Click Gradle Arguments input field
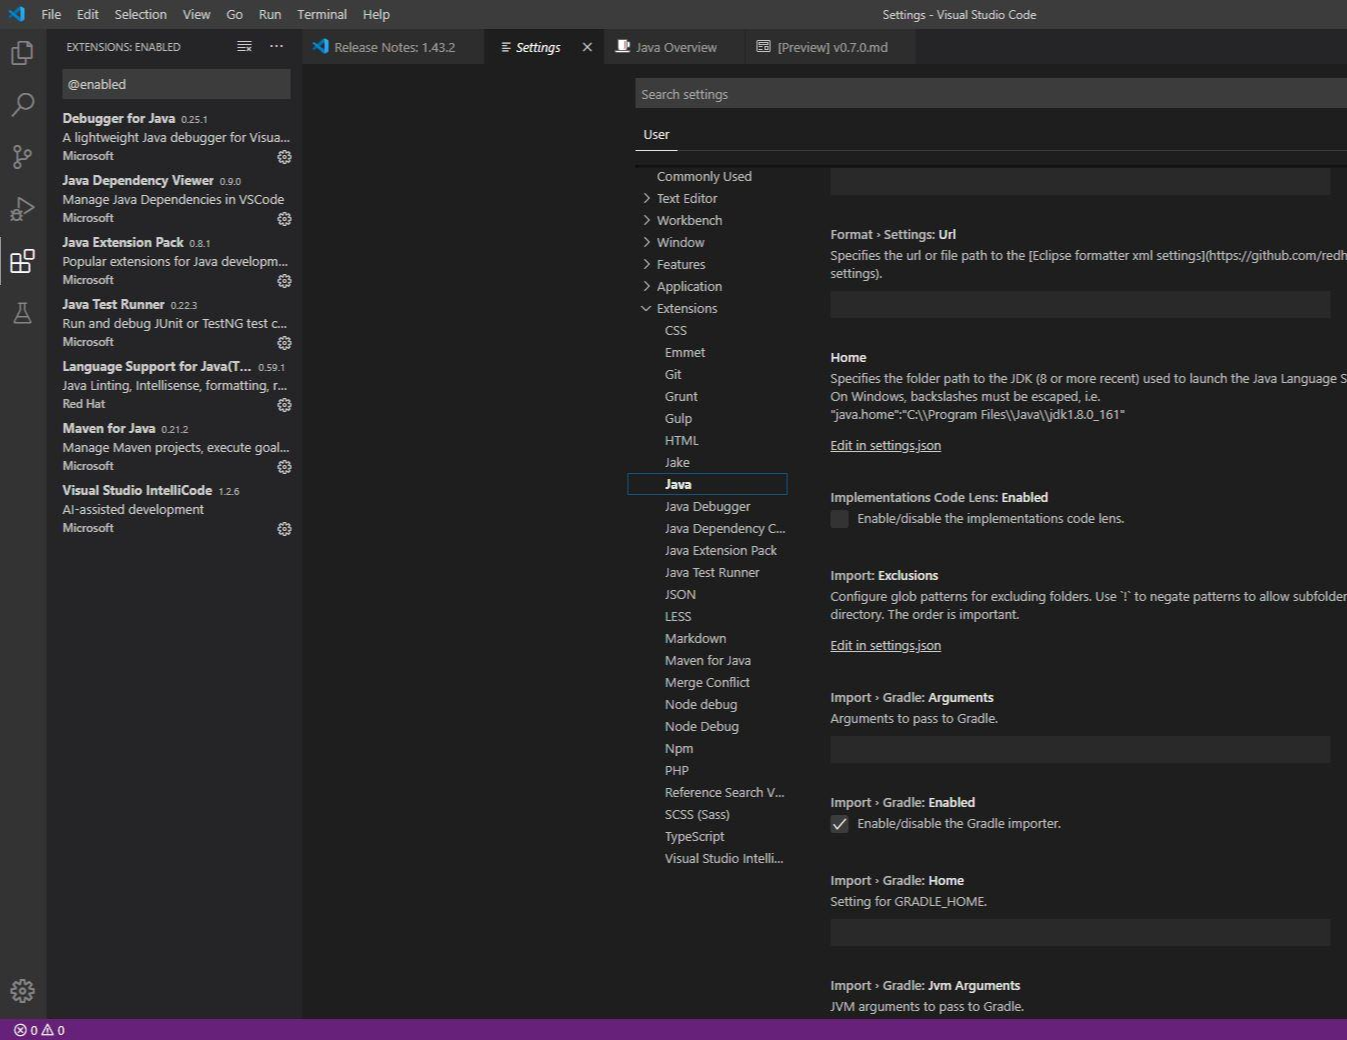Image resolution: width=1347 pixels, height=1040 pixels. point(1080,750)
